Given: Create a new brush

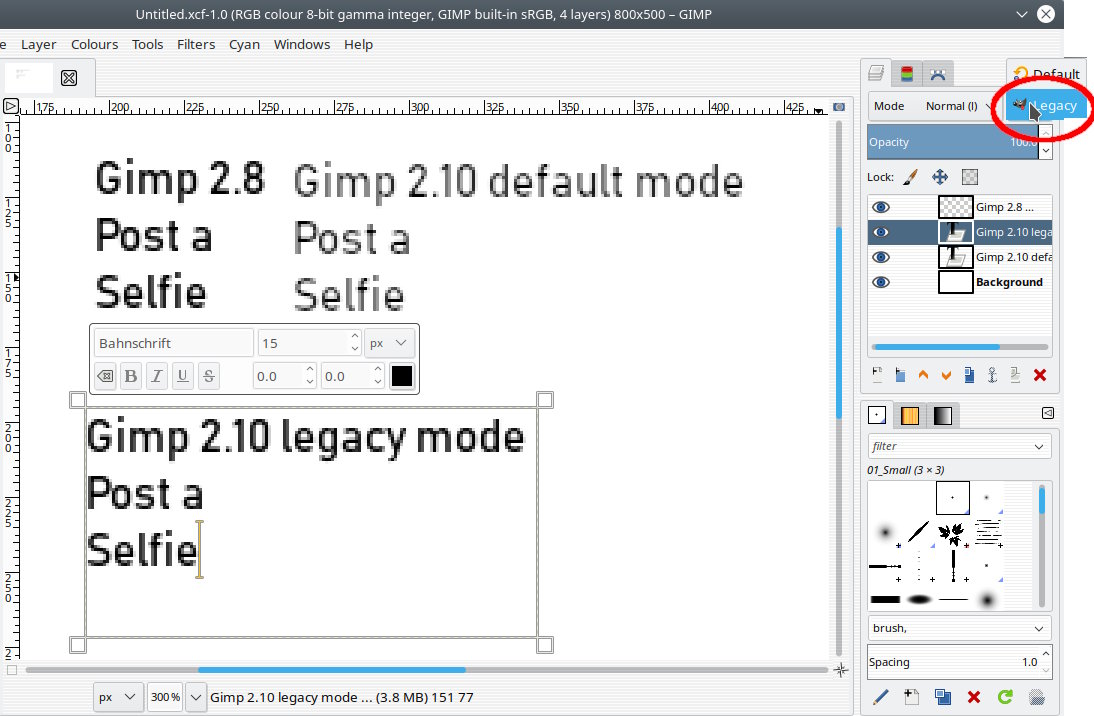Looking at the screenshot, I should click(911, 696).
